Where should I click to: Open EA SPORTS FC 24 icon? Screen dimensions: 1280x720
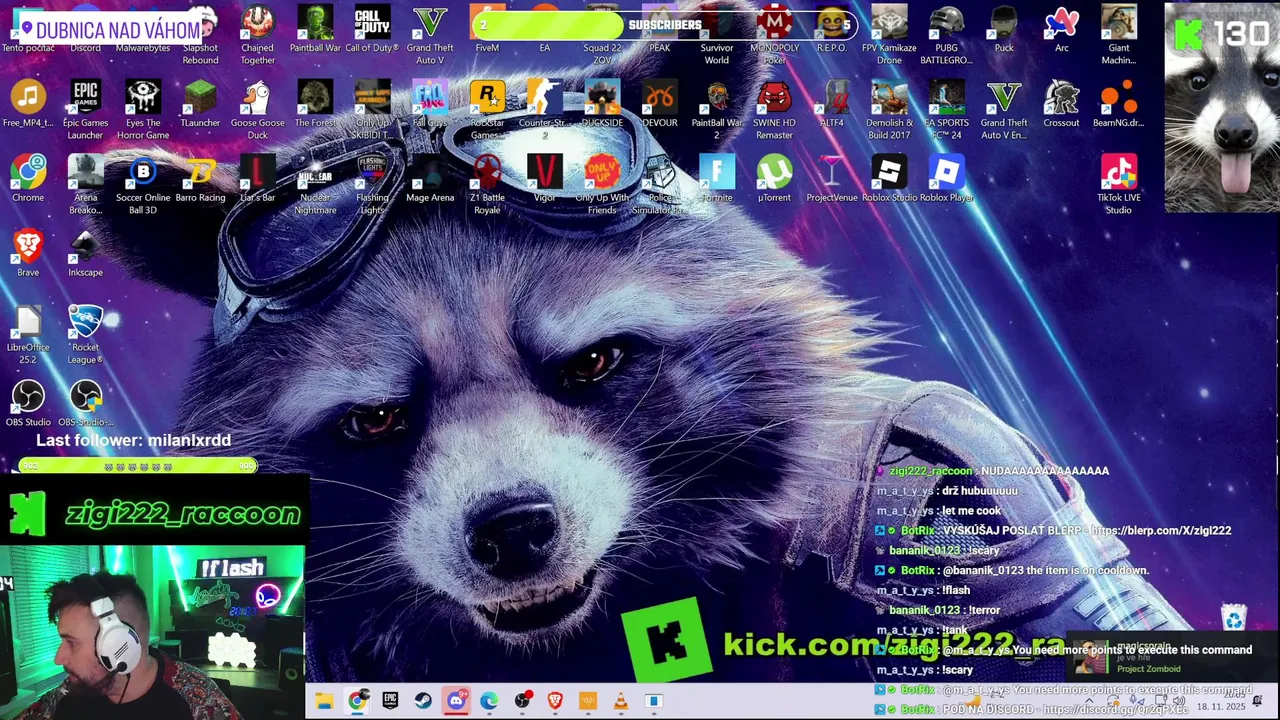(x=946, y=110)
